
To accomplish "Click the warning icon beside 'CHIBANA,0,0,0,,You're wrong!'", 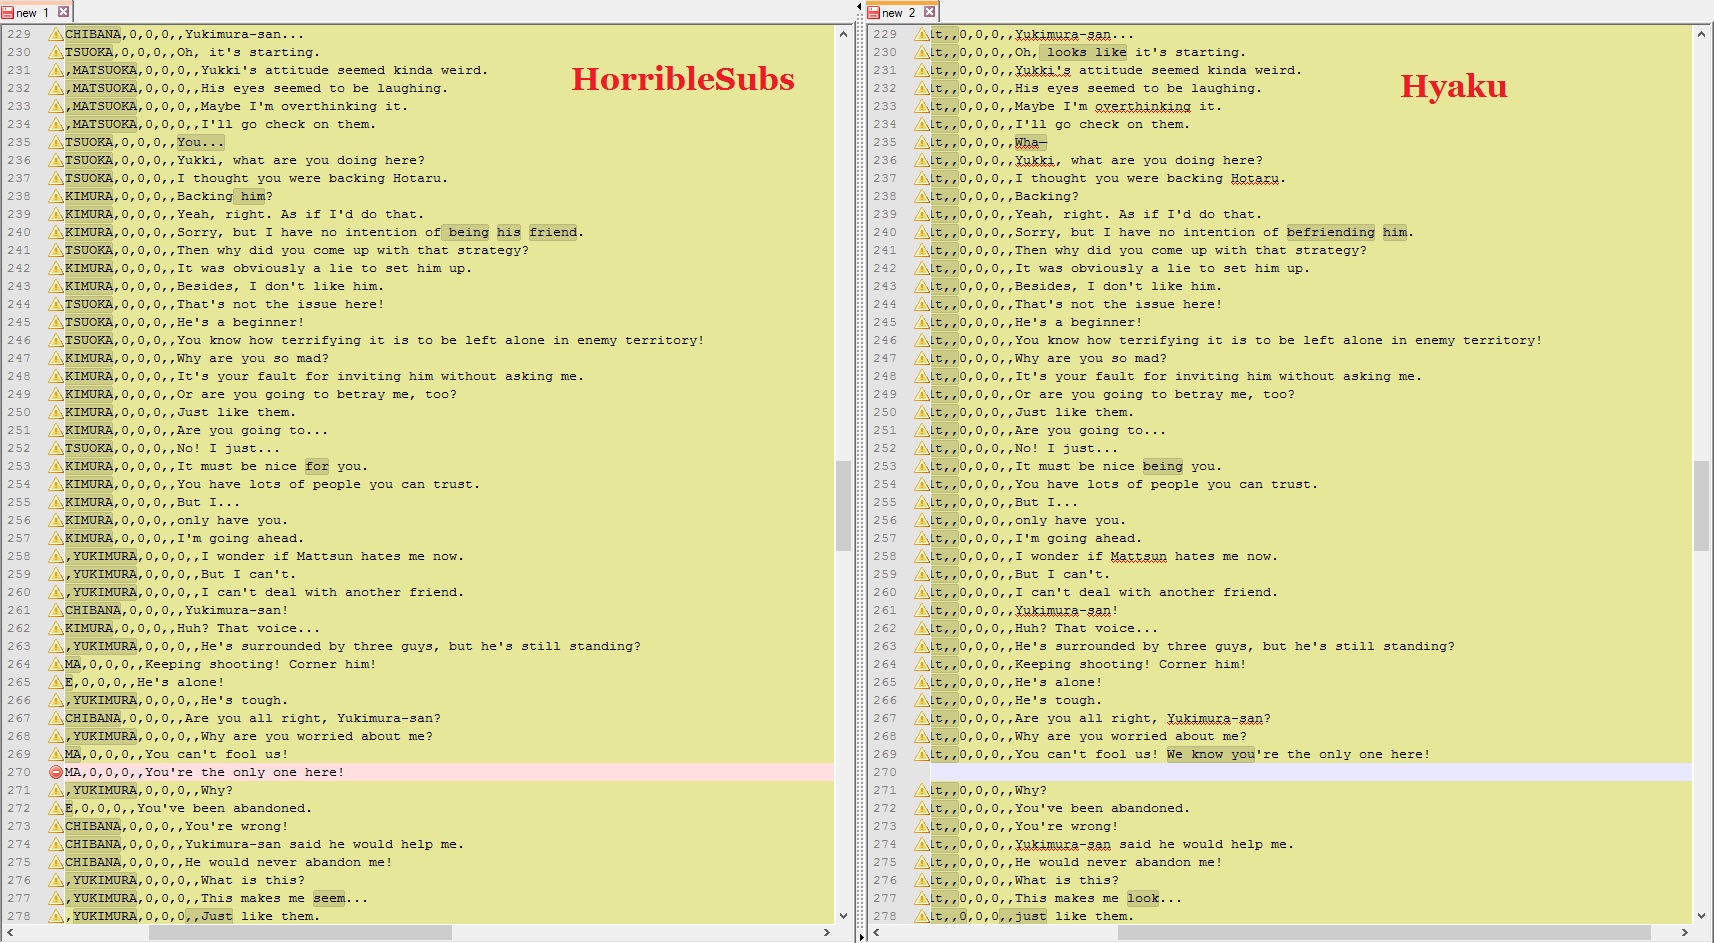I will pos(56,826).
